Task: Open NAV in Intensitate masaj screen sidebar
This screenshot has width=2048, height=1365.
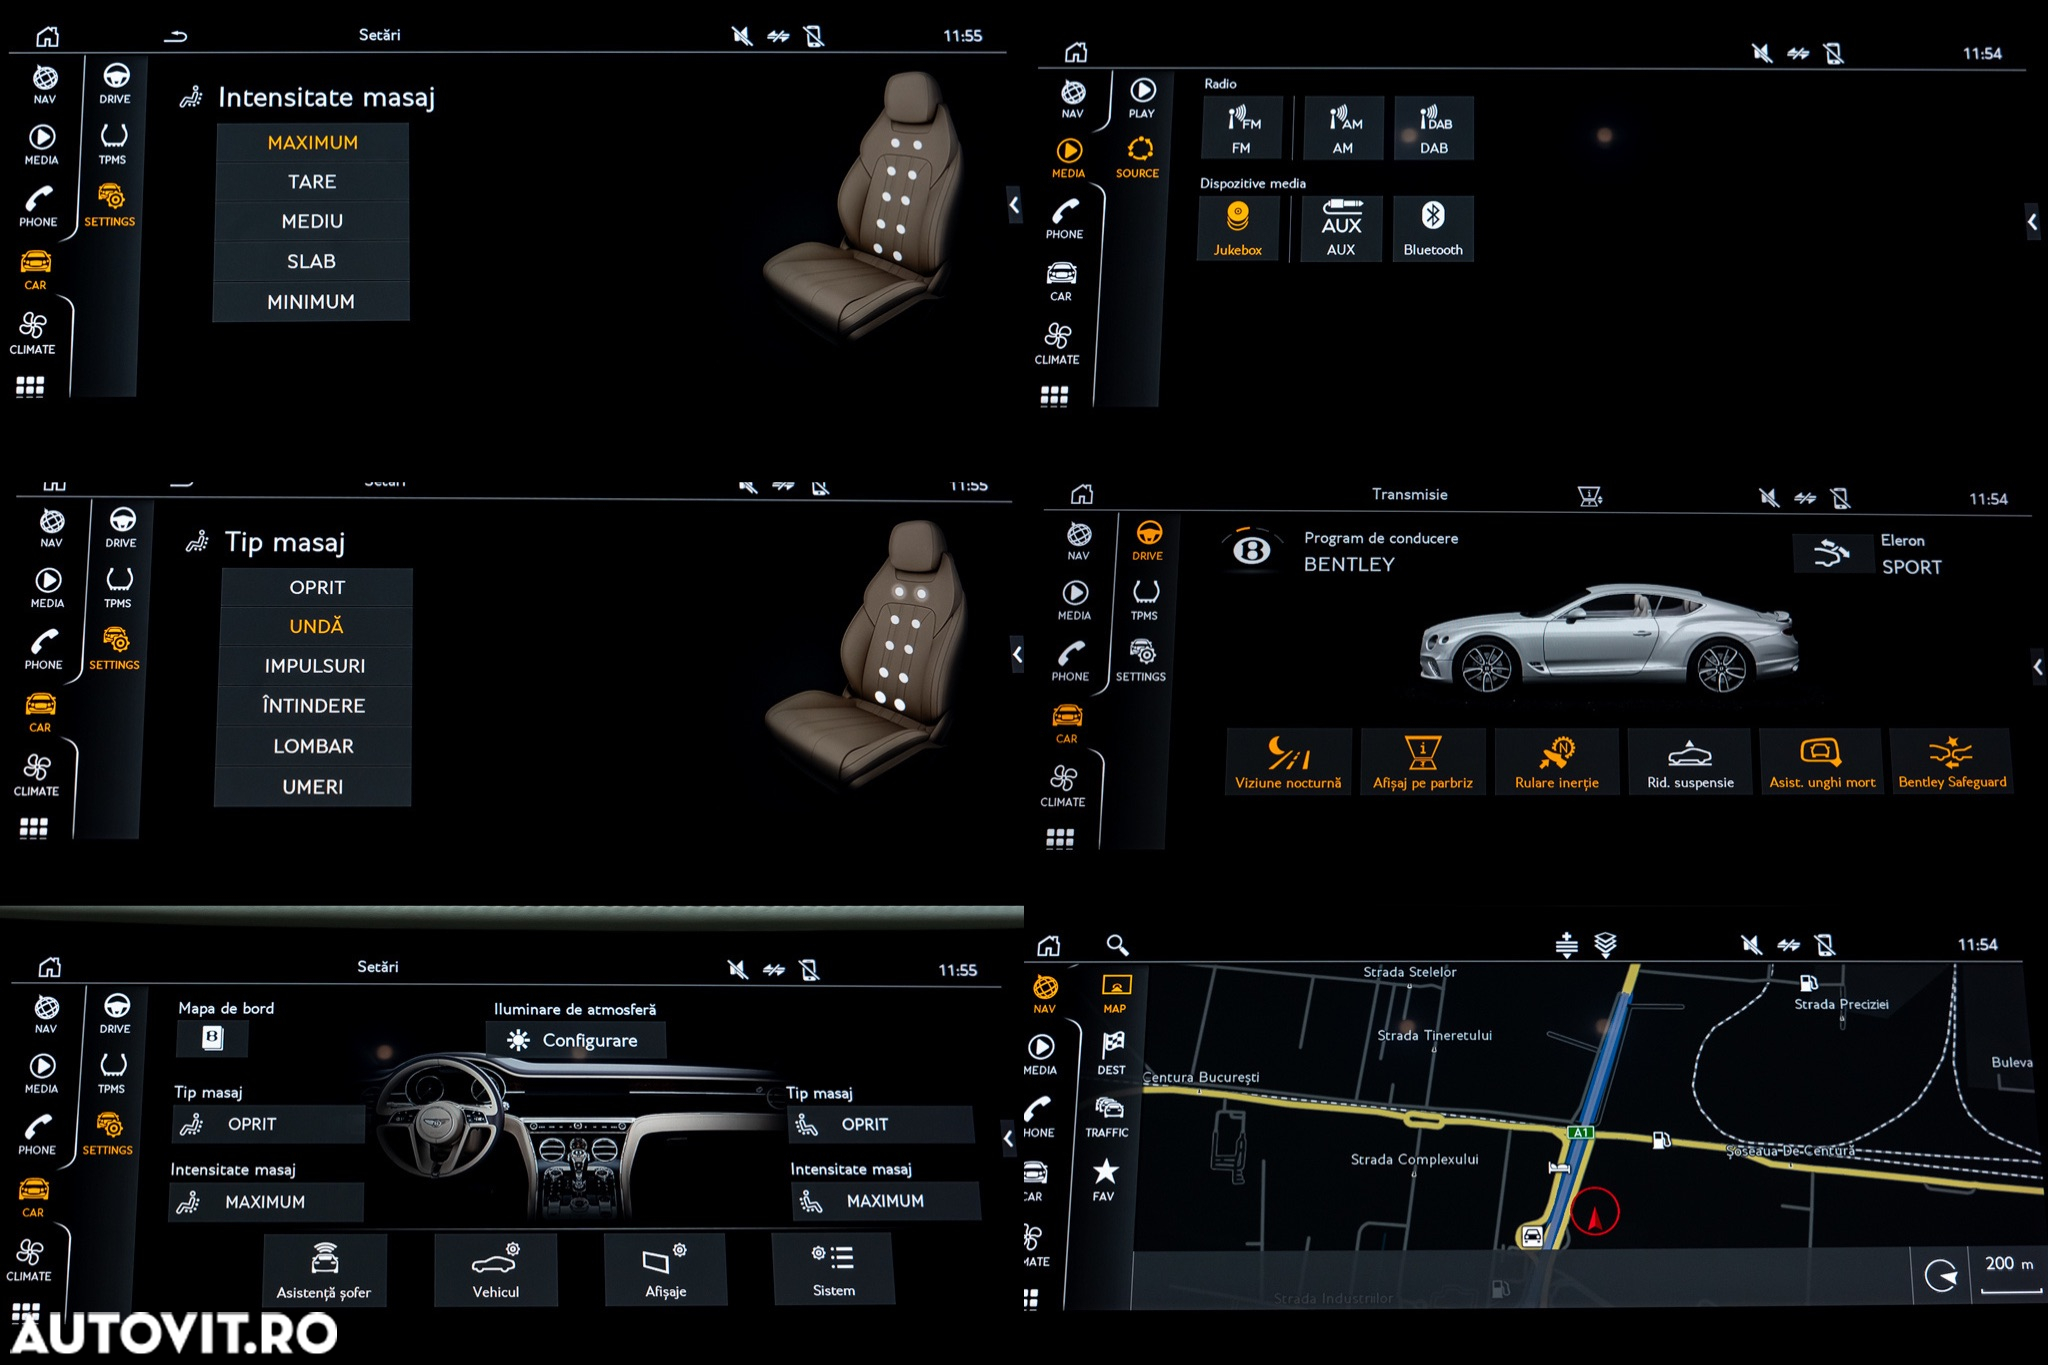Action: [x=44, y=85]
